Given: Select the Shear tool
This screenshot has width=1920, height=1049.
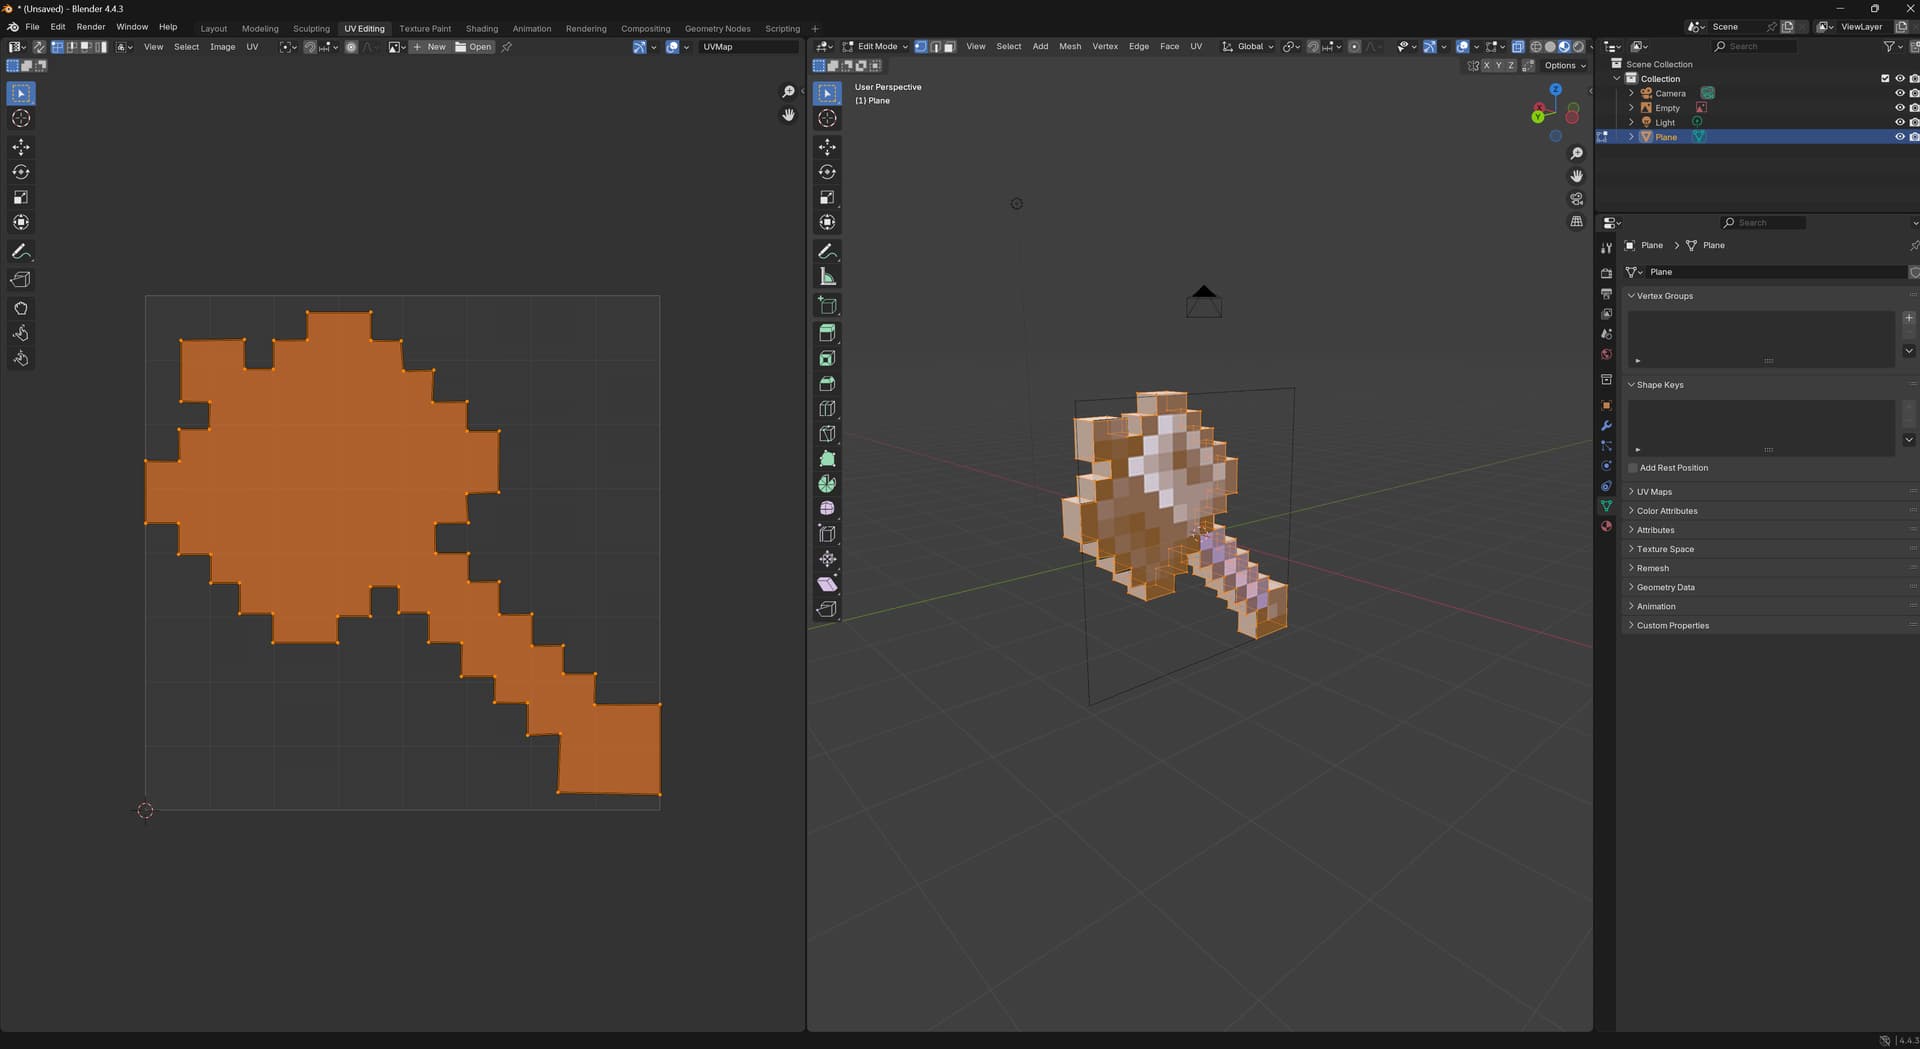Looking at the screenshot, I should click(x=827, y=583).
